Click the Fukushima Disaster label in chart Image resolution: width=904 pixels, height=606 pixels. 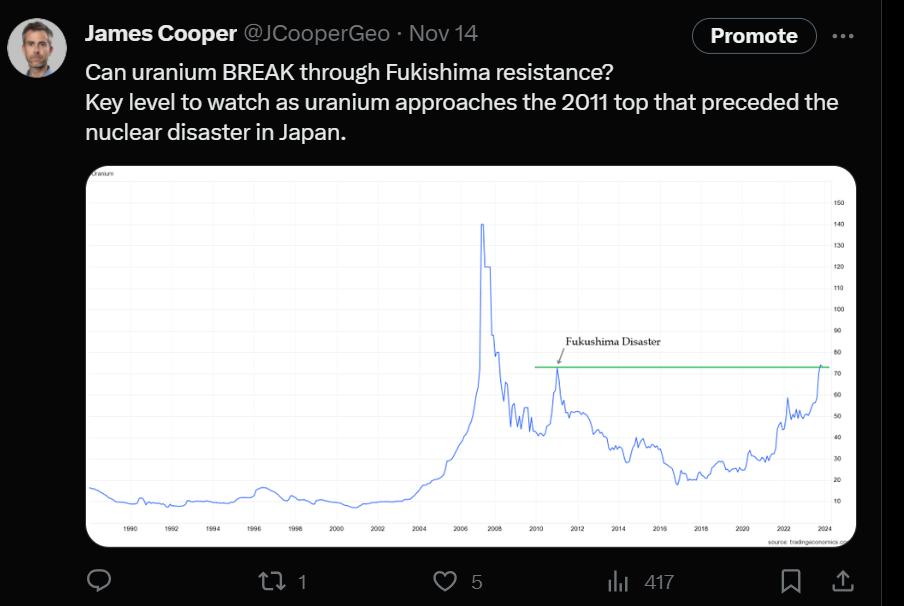pyautogui.click(x=613, y=341)
